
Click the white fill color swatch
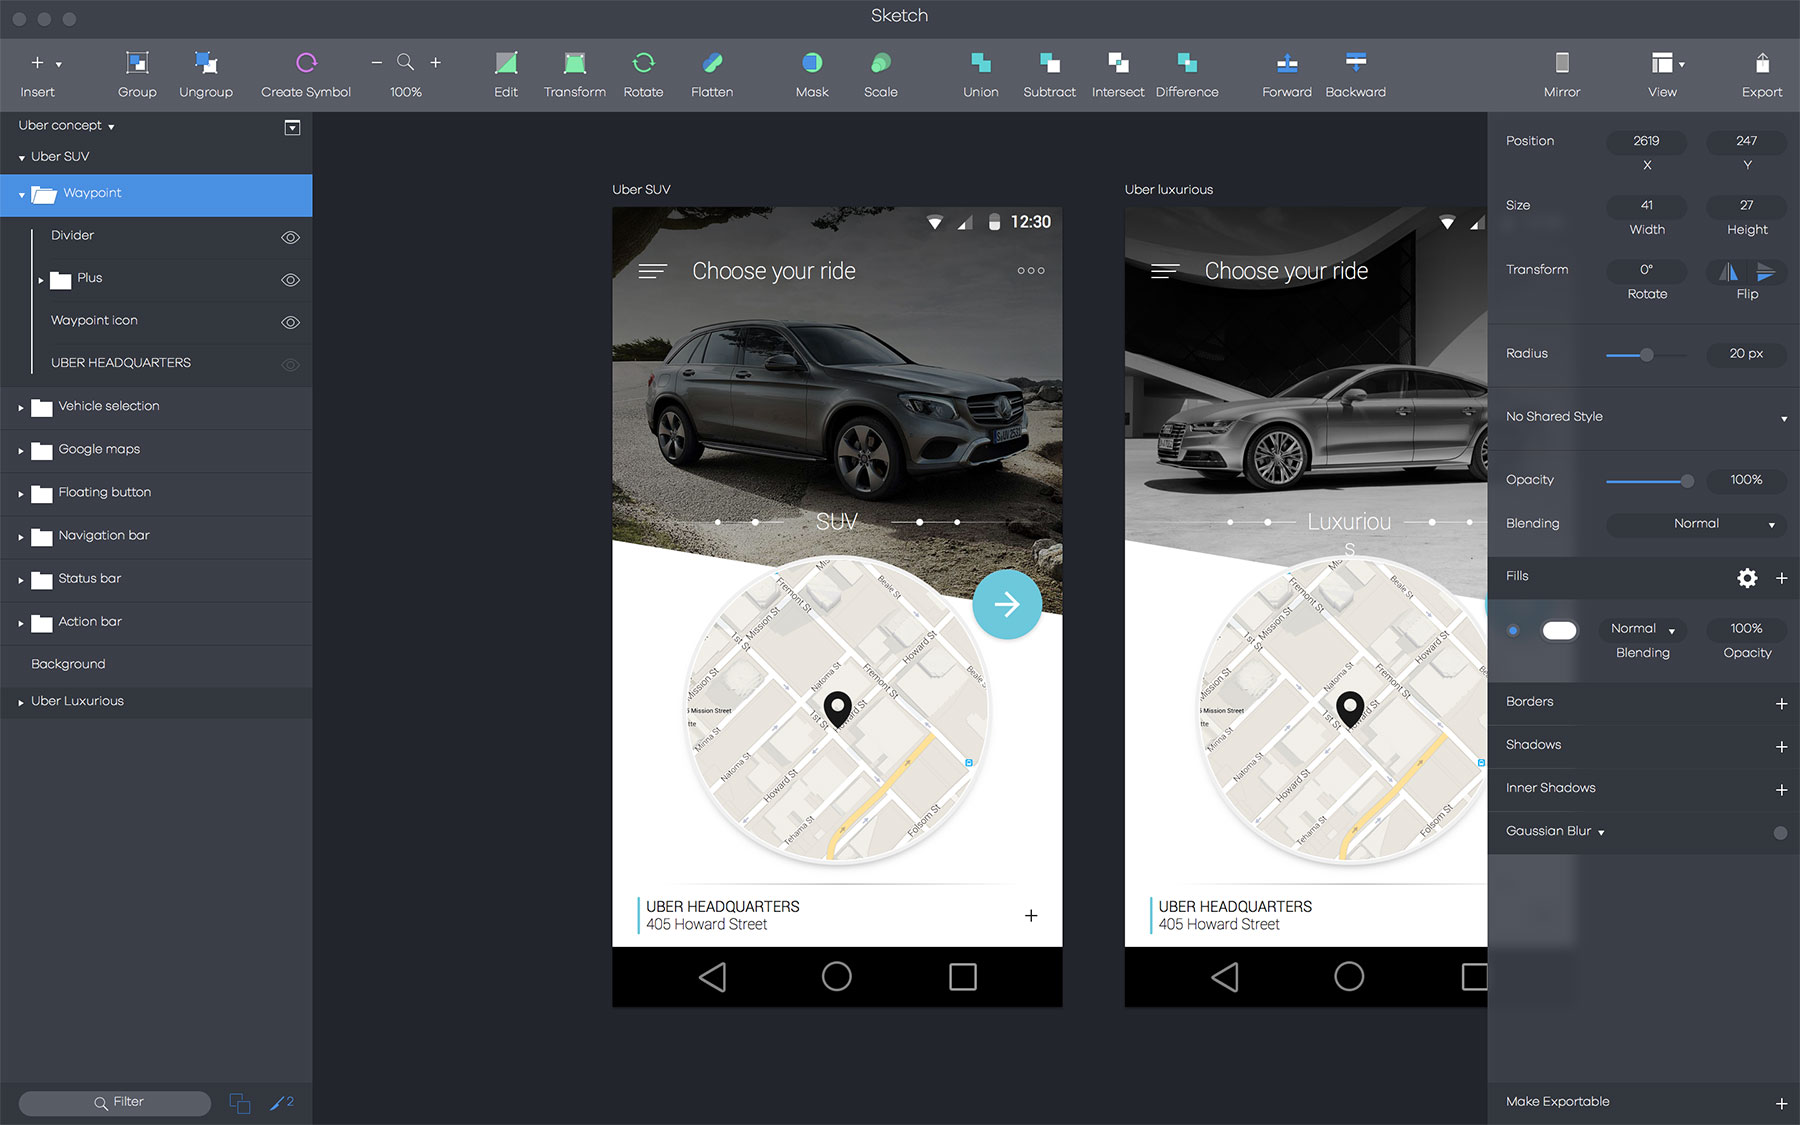1559,630
